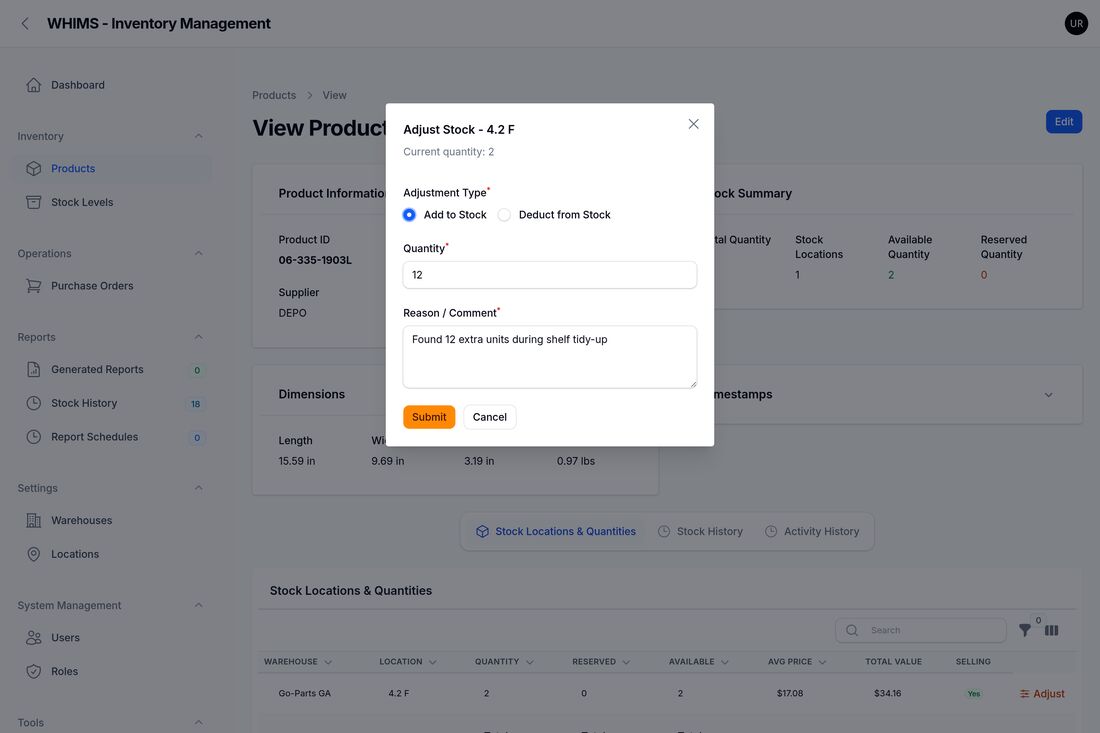
Task: Collapse the Reports sidebar section
Action: [199, 337]
